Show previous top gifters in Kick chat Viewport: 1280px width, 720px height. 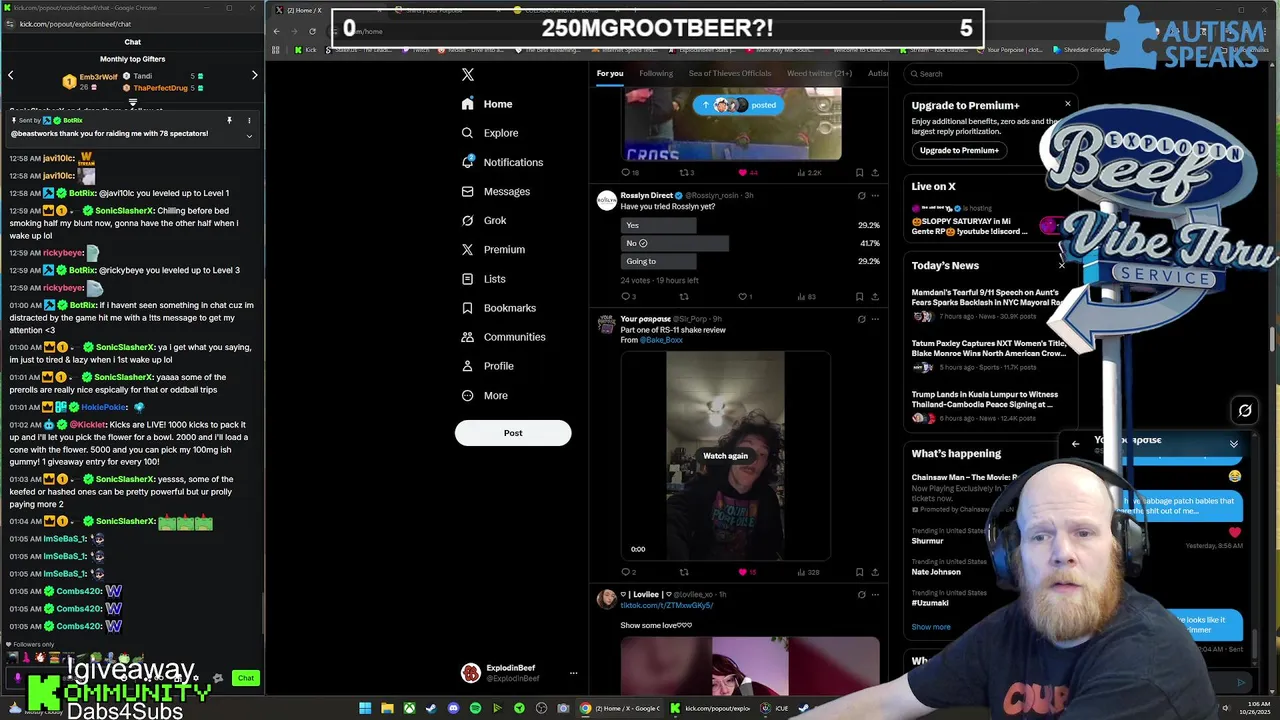11,75
